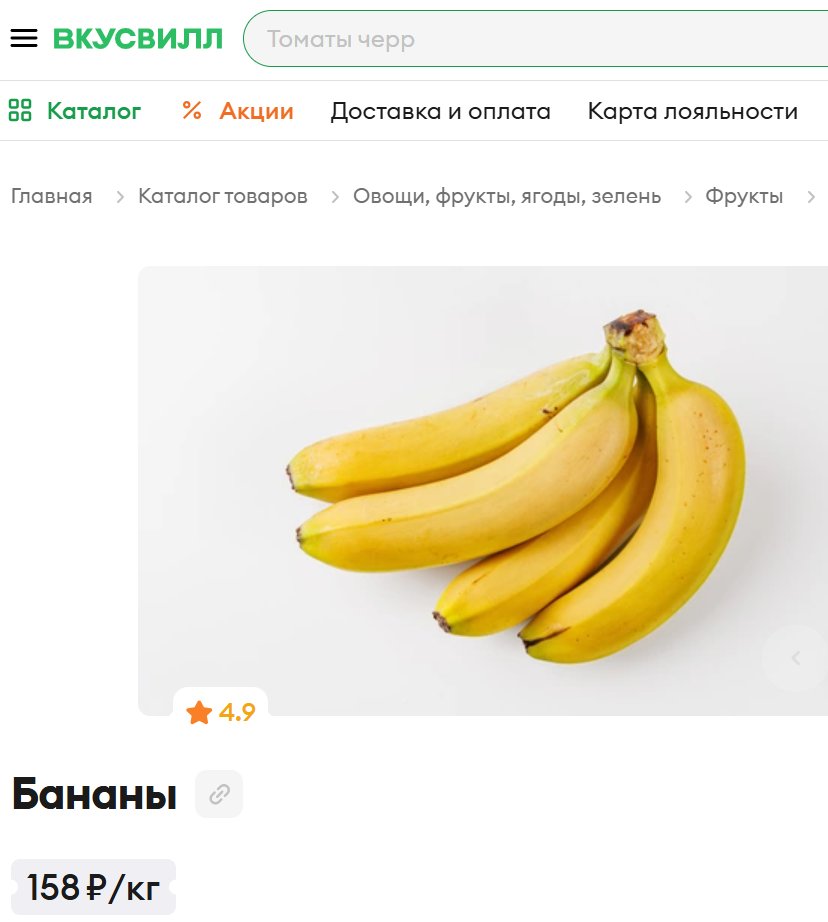Click the 158 ₽/кг price tag
Viewport: 828px width, 922px height.
click(94, 887)
